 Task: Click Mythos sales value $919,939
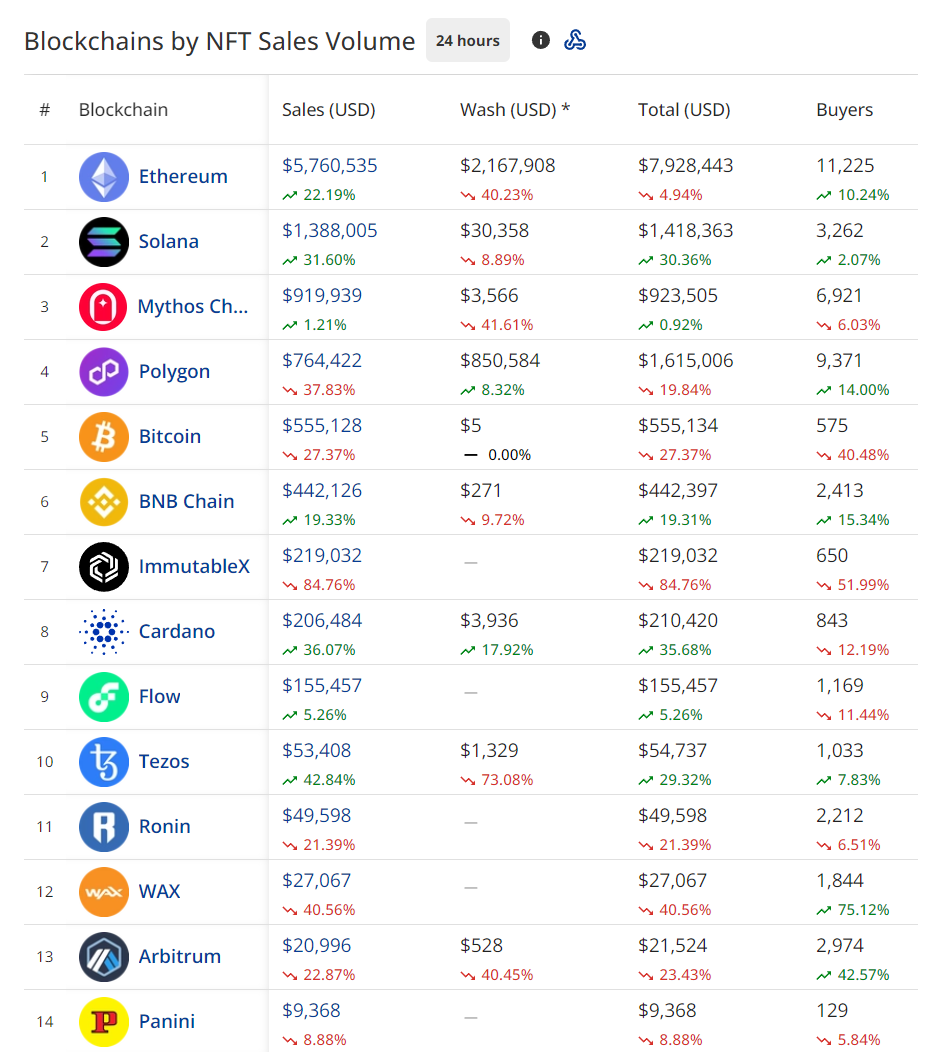(x=322, y=296)
